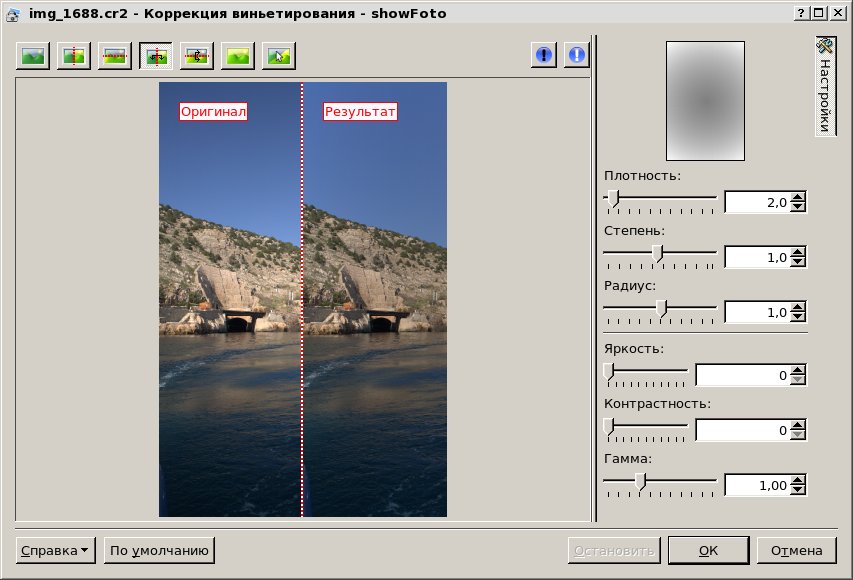This screenshot has height=580, width=853.
Task: Select duplicate vertical split preview icon
Action: pos(156,55)
